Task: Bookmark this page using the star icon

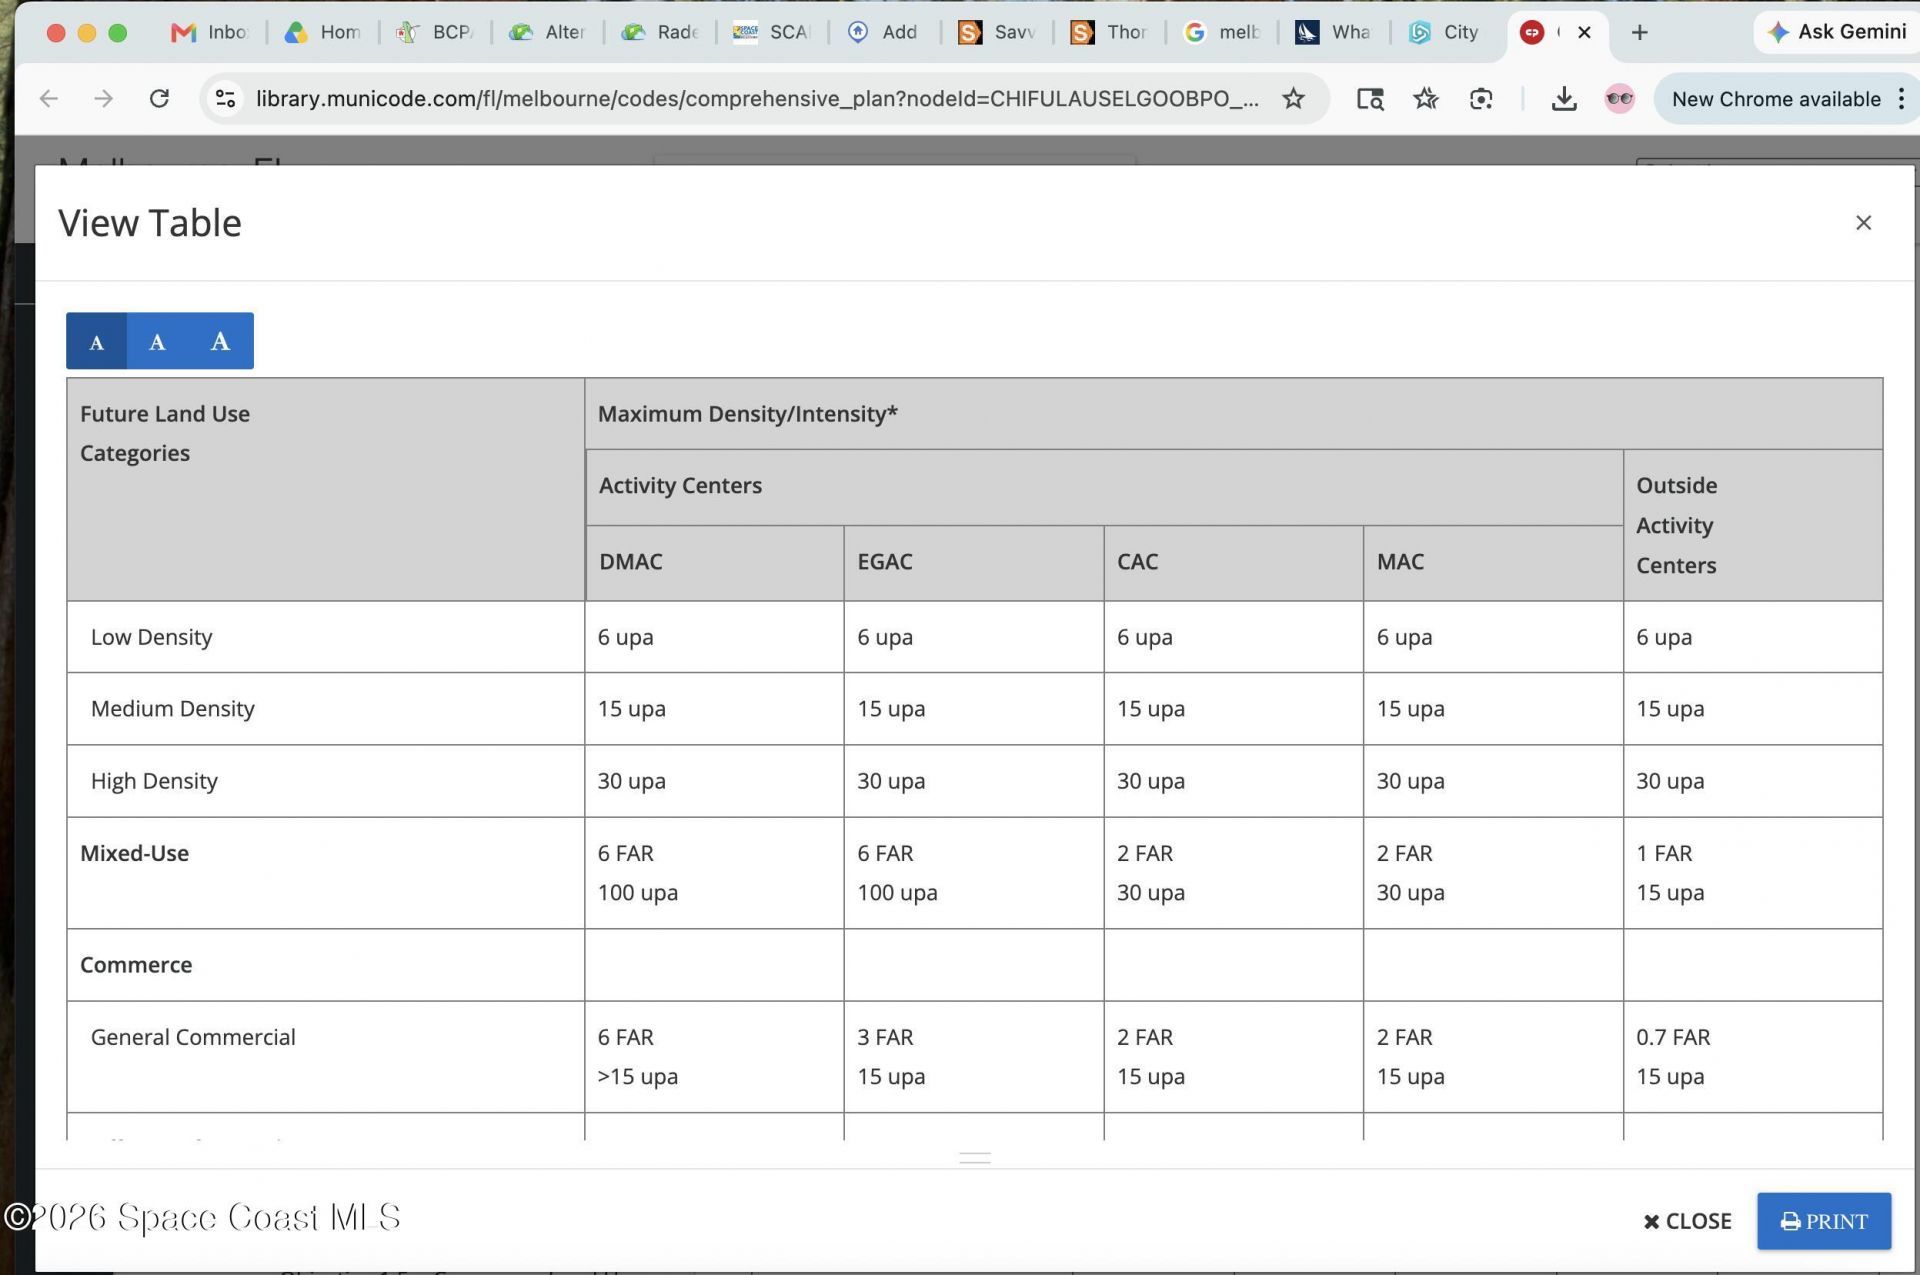Action: [x=1293, y=98]
